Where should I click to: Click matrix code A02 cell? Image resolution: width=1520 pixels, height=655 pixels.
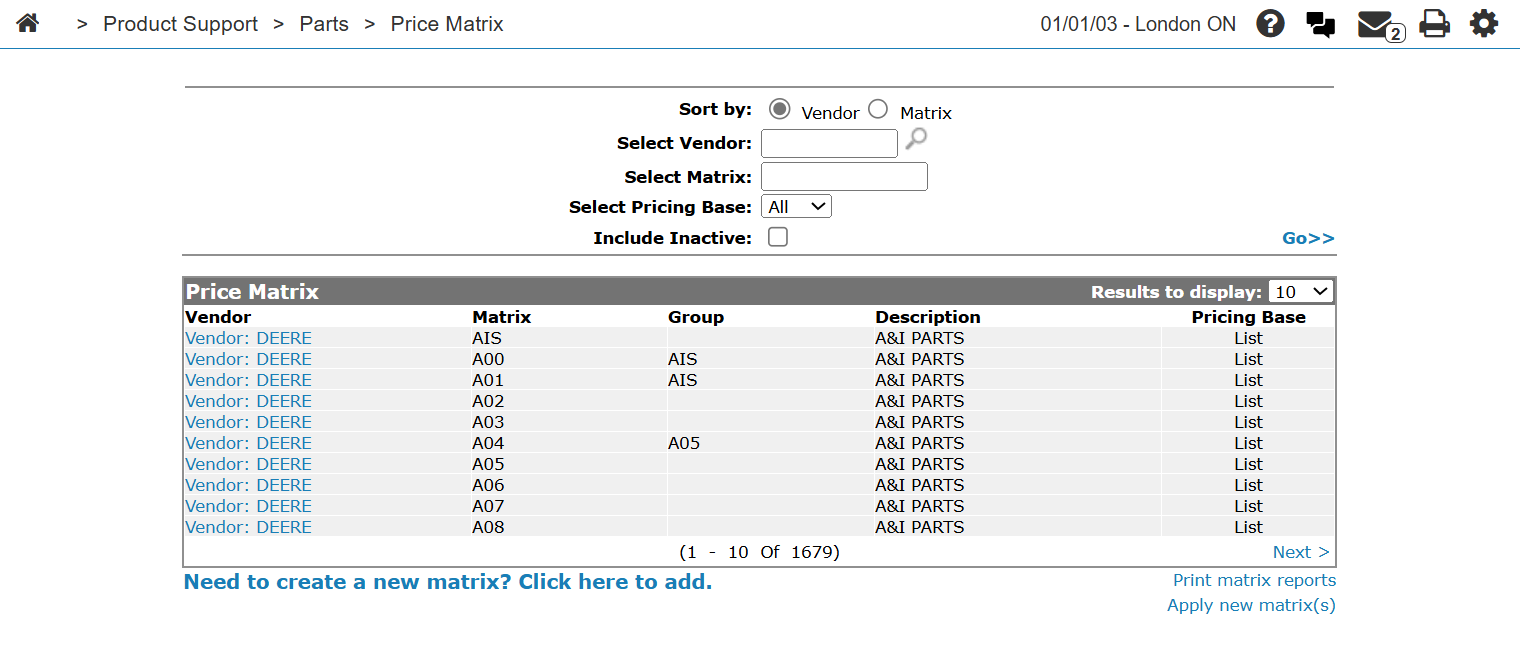tap(488, 401)
